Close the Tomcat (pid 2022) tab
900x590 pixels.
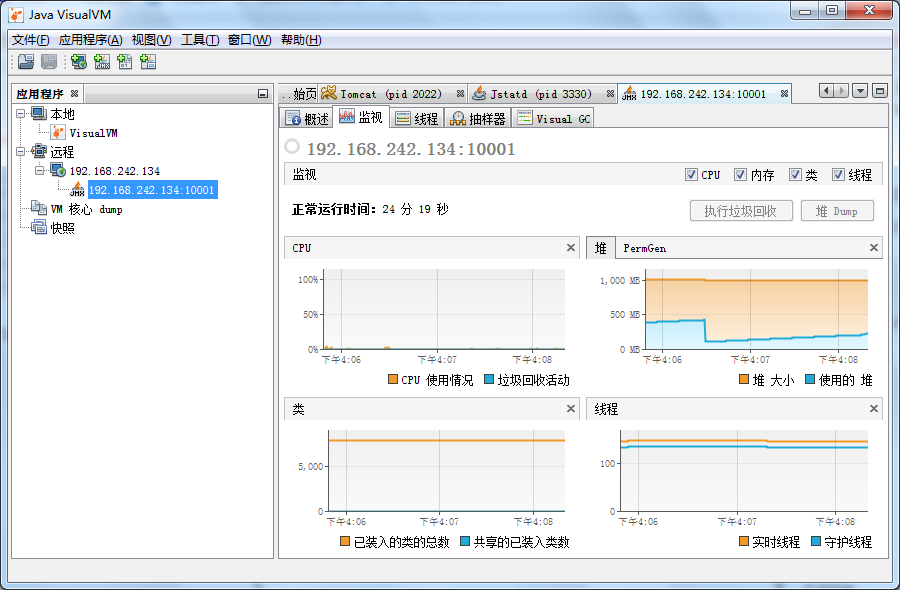tap(460, 94)
